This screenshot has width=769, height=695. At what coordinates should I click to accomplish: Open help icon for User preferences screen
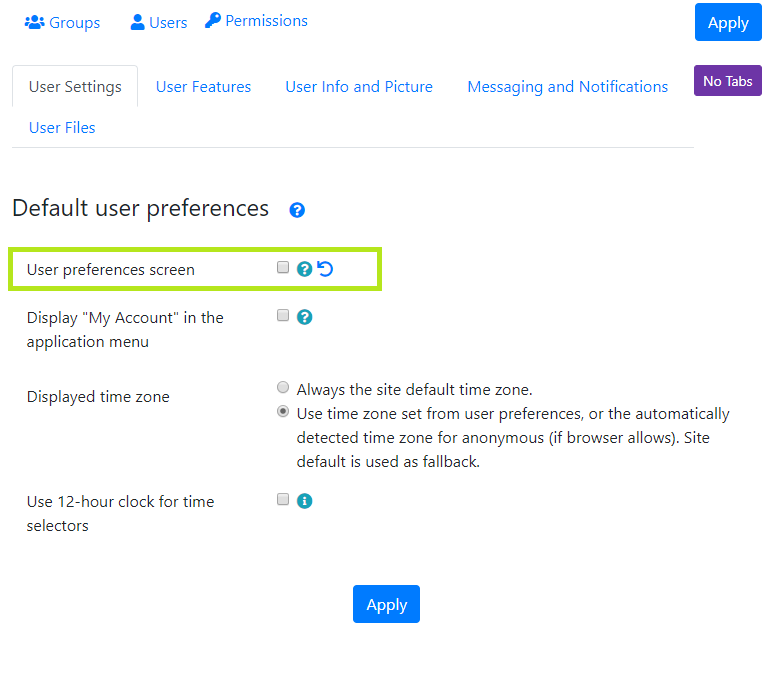[x=304, y=269]
